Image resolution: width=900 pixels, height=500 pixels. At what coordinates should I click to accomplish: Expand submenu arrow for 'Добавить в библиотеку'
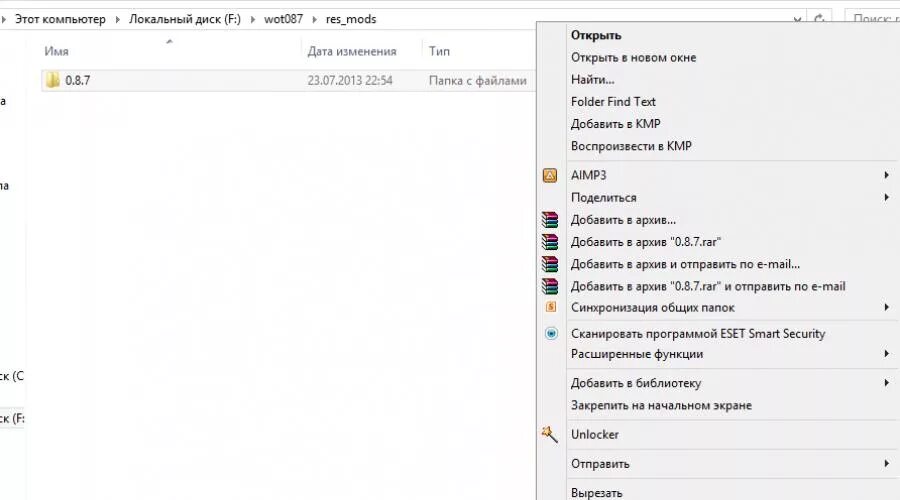887,383
